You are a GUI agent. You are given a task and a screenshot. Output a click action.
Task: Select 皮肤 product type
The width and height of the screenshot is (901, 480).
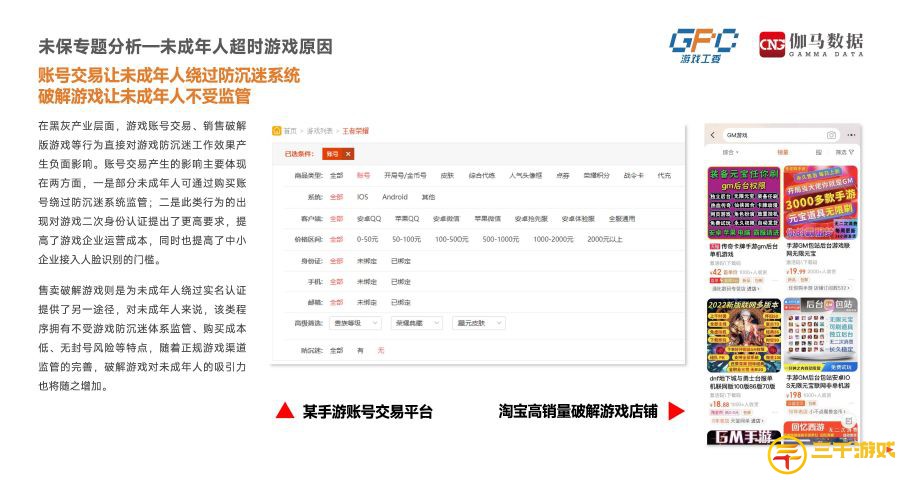point(447,175)
